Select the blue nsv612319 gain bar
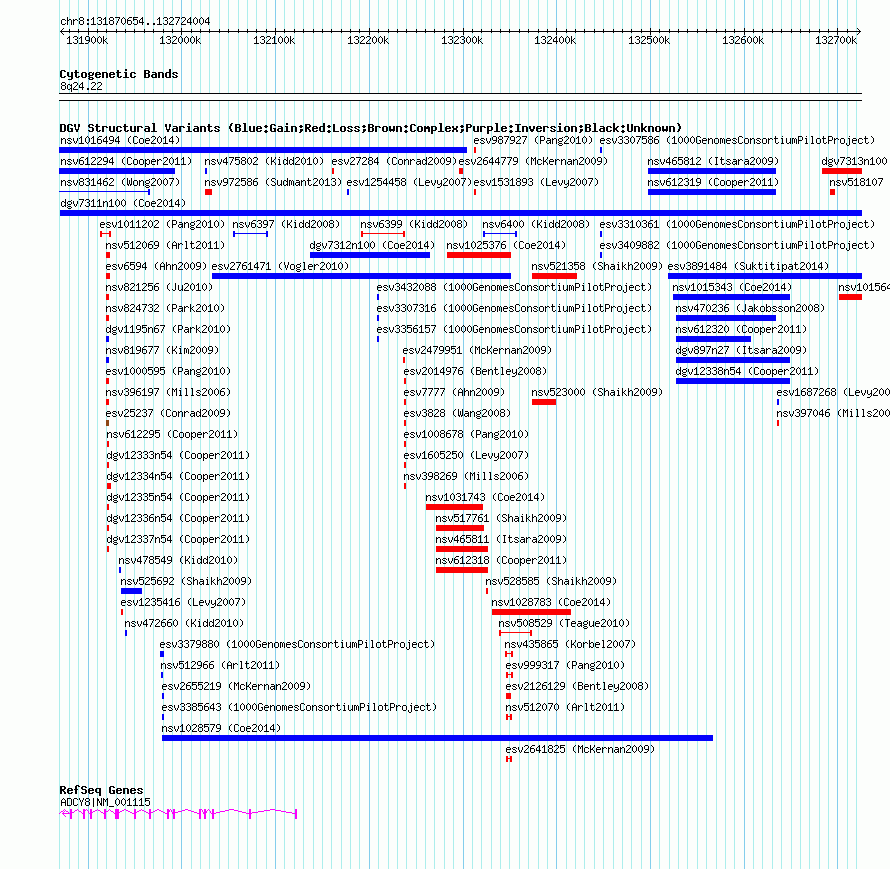Screen dimensions: 890x869 pos(712,192)
